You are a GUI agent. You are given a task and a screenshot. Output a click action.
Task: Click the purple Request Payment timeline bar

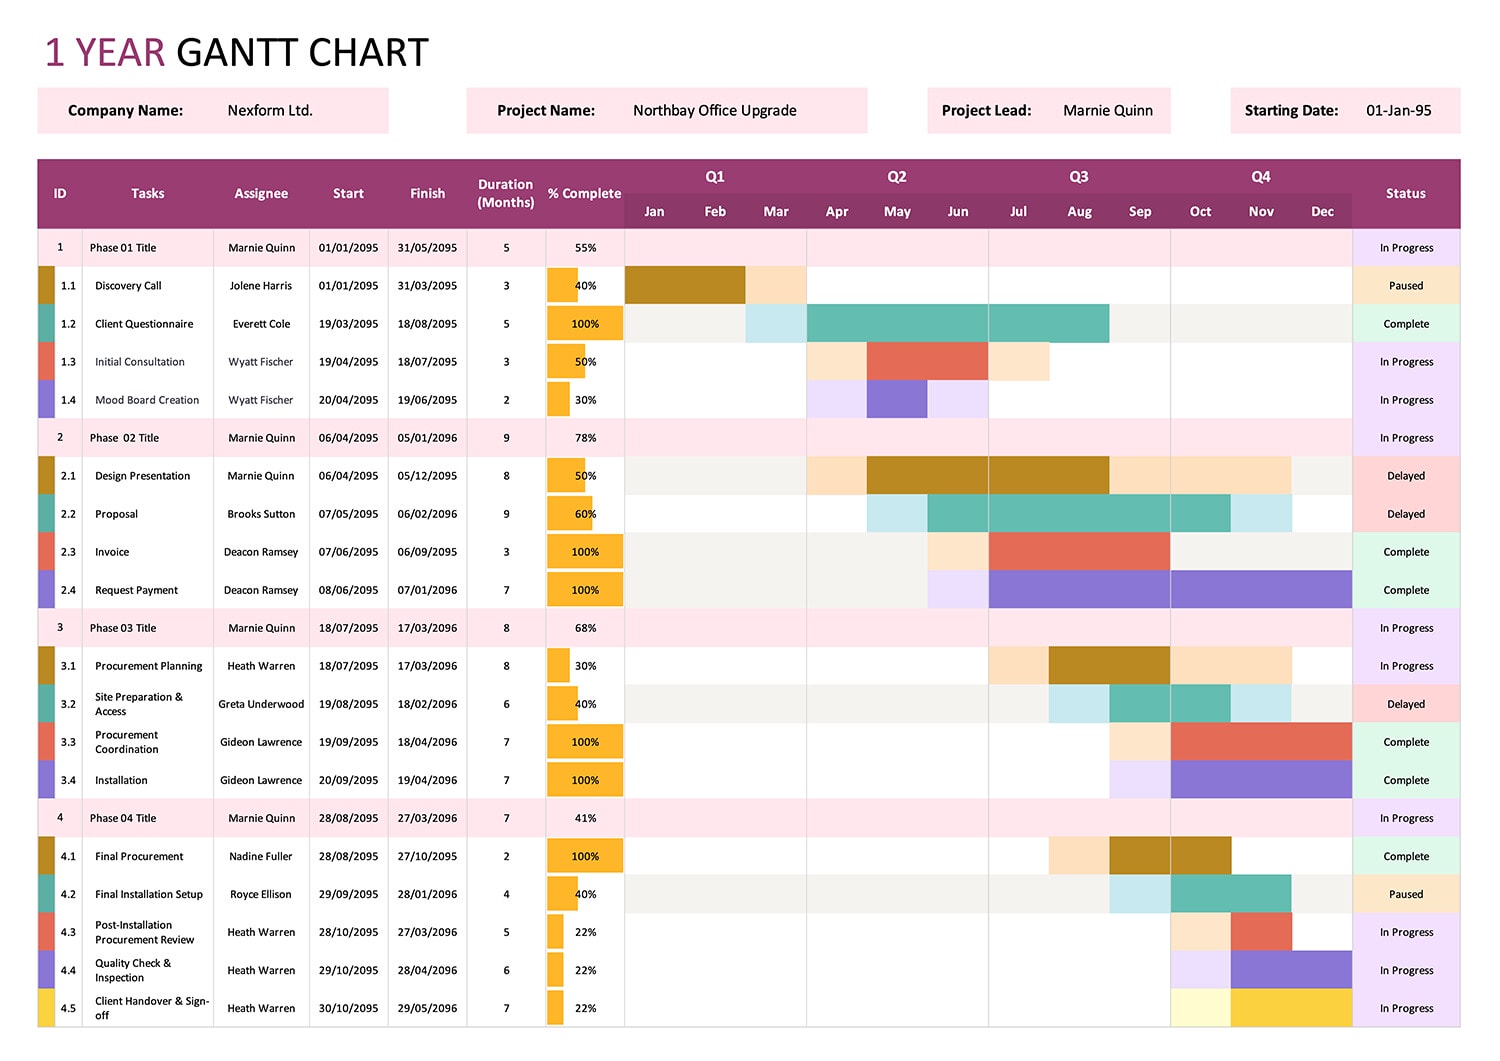1170,589
